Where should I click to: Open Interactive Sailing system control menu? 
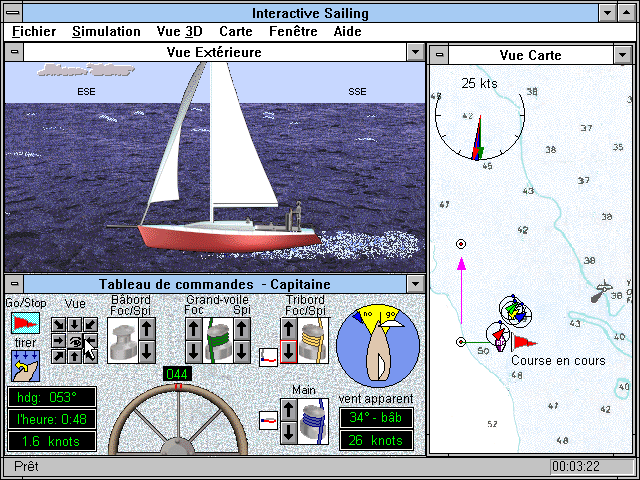pos(13,13)
